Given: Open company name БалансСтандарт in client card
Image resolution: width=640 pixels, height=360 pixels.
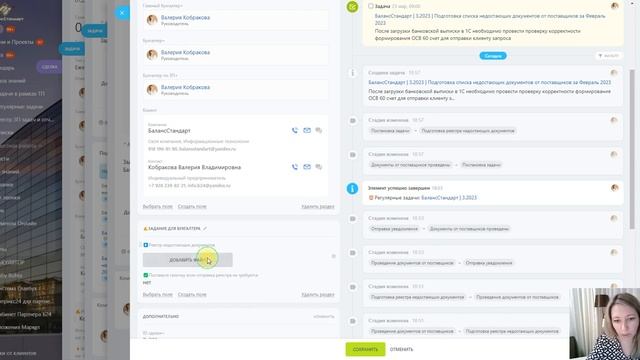Looking at the screenshot, I should tap(169, 131).
